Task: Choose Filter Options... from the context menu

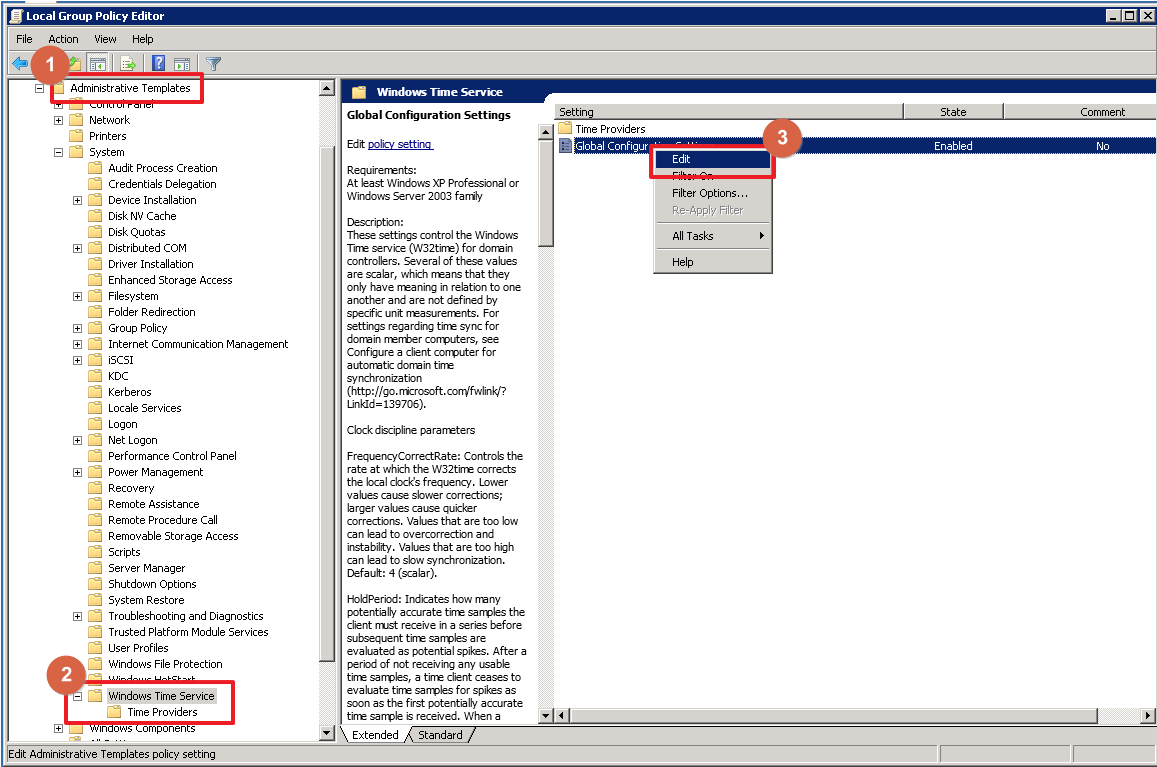Action: tap(712, 193)
